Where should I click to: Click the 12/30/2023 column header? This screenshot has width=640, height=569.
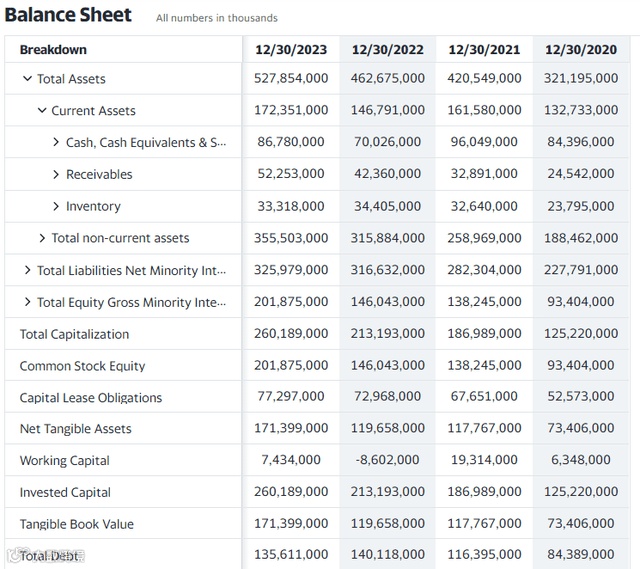pos(291,49)
